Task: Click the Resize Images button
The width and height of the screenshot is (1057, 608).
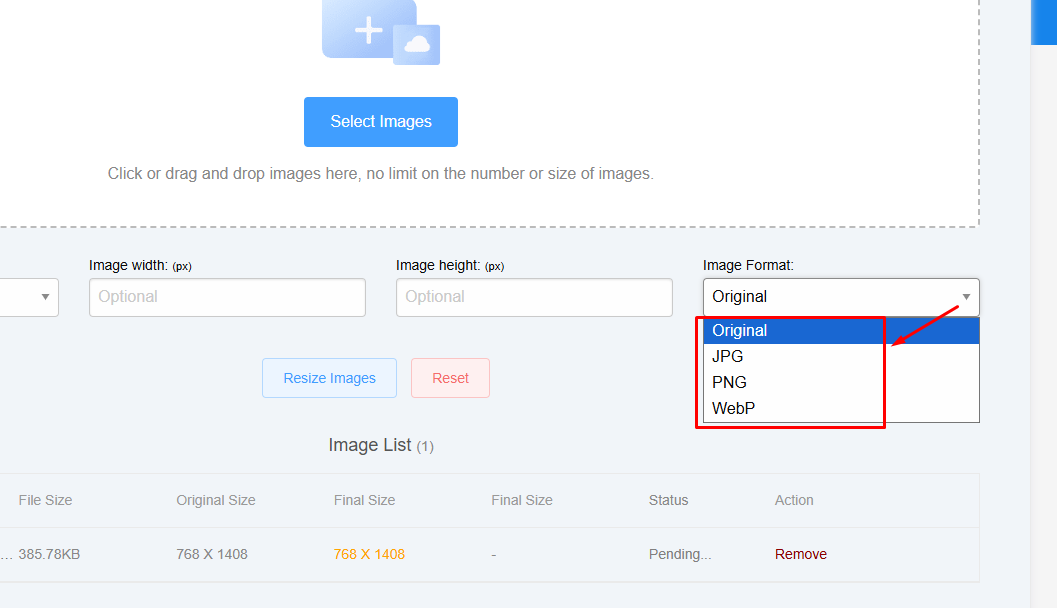Action: pyautogui.click(x=329, y=378)
